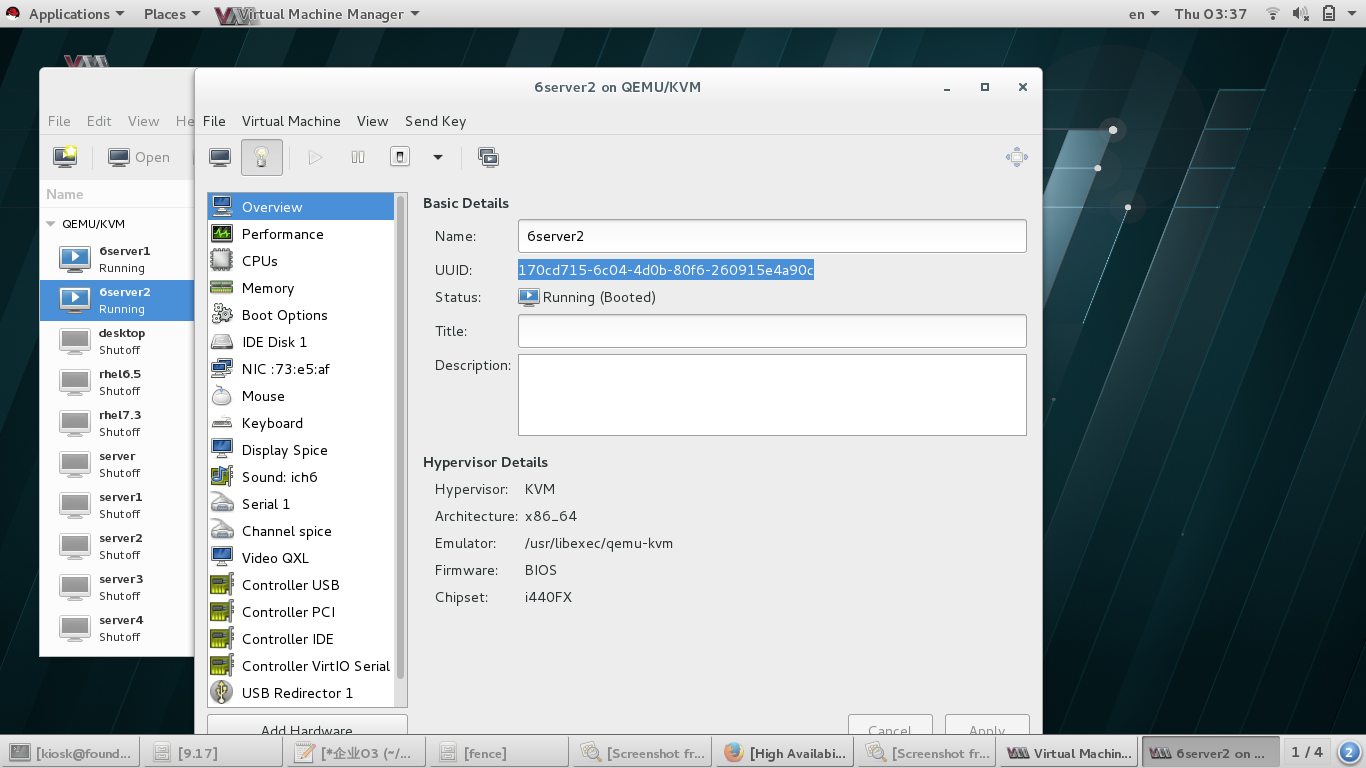
Task: Select USB Redirector 1 entry
Action: click(301, 693)
